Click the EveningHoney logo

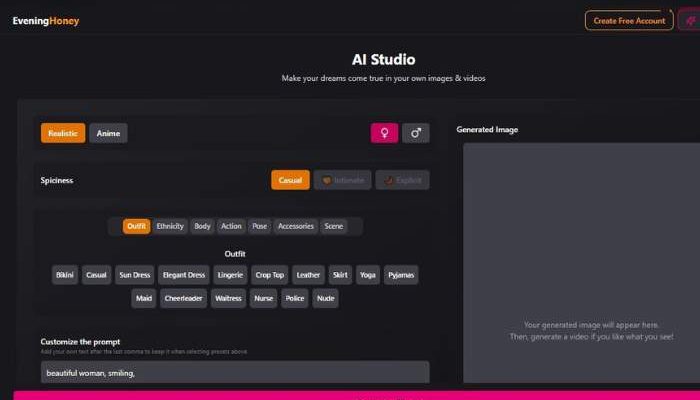[x=46, y=21]
